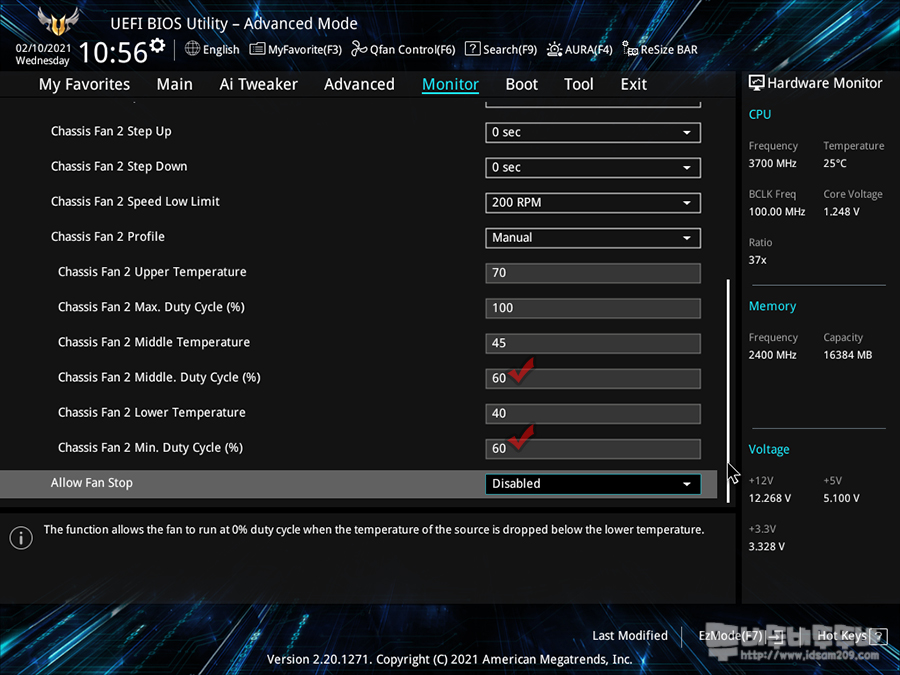Switch to Advanced tab
This screenshot has width=900, height=675.
359,84
